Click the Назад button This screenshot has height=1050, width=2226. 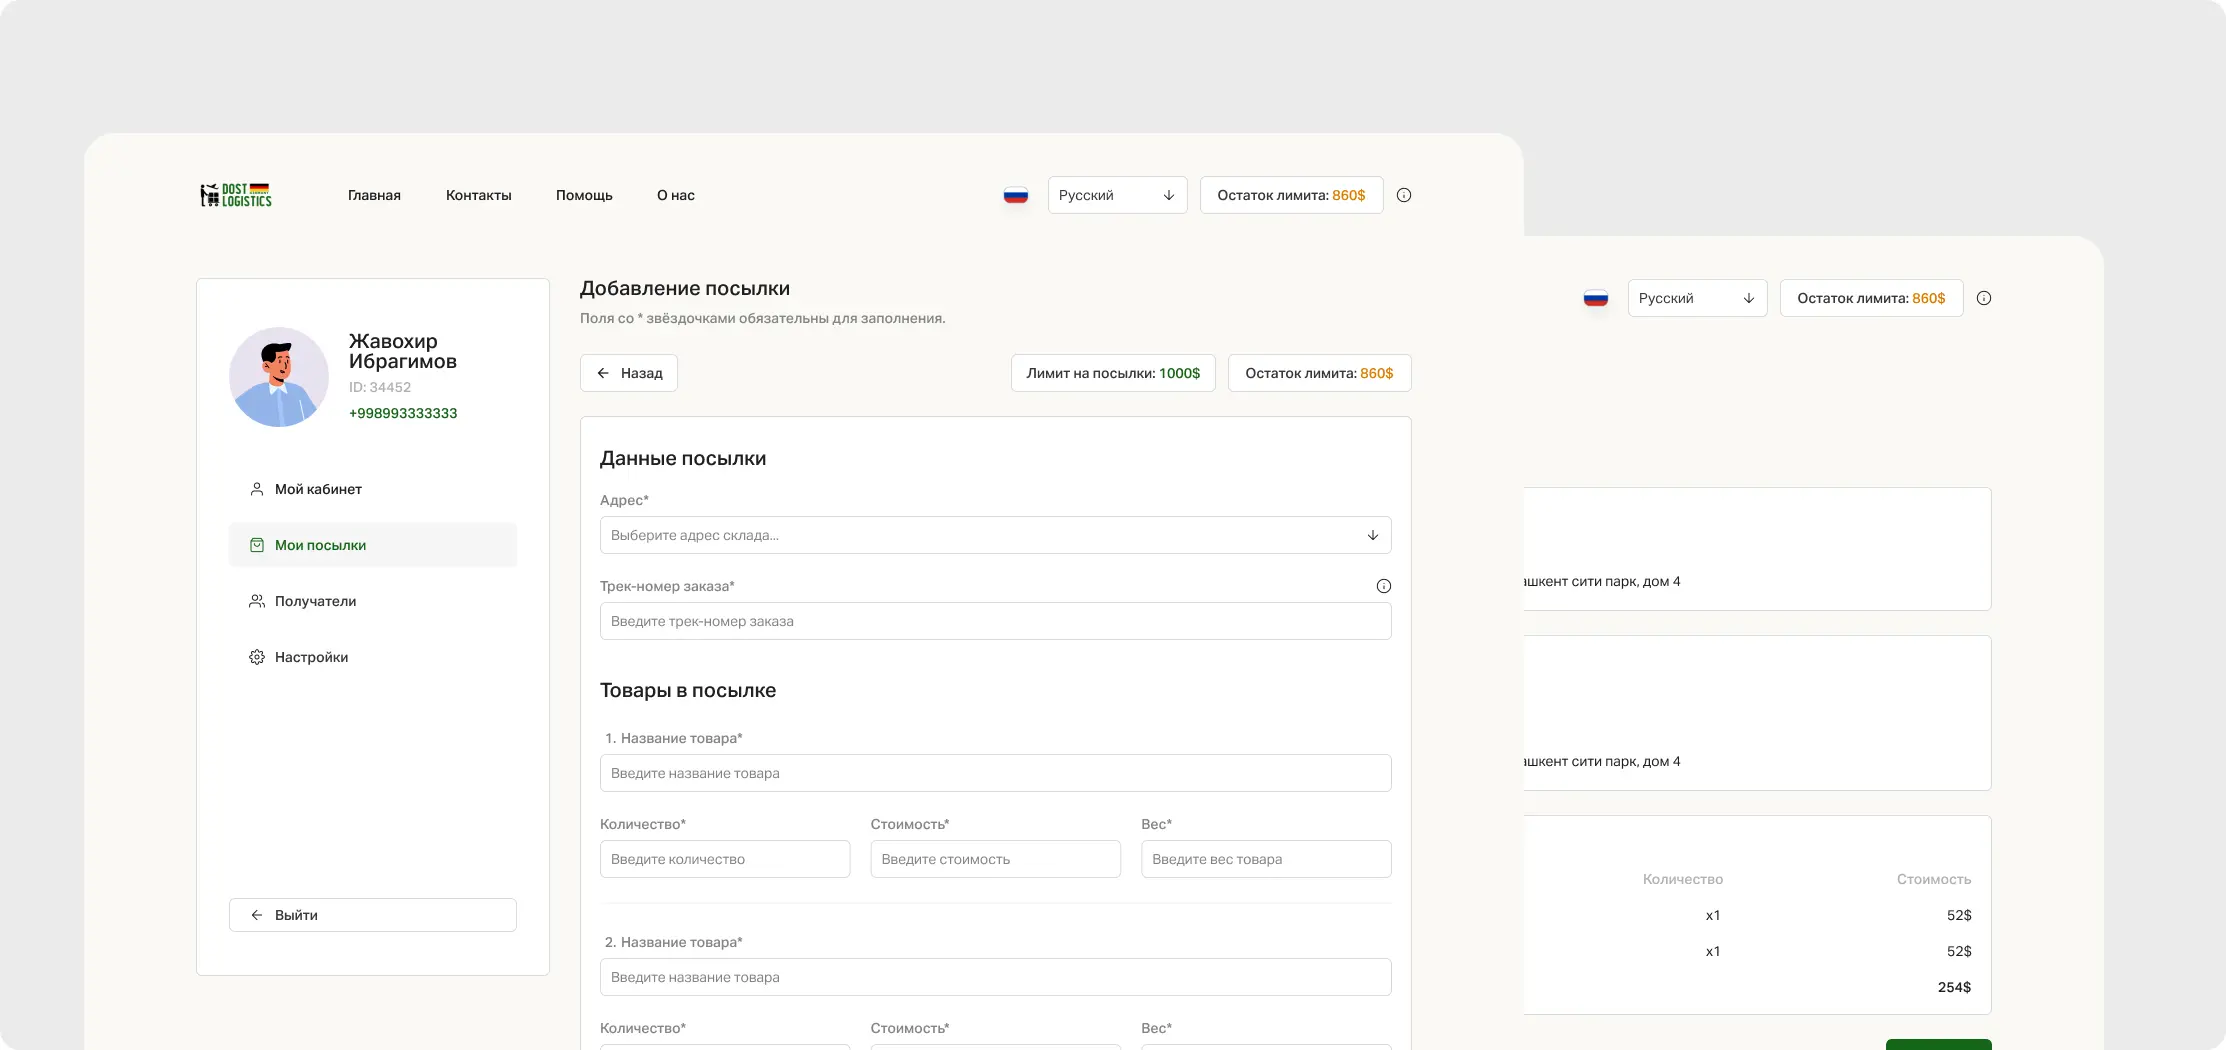coord(629,373)
